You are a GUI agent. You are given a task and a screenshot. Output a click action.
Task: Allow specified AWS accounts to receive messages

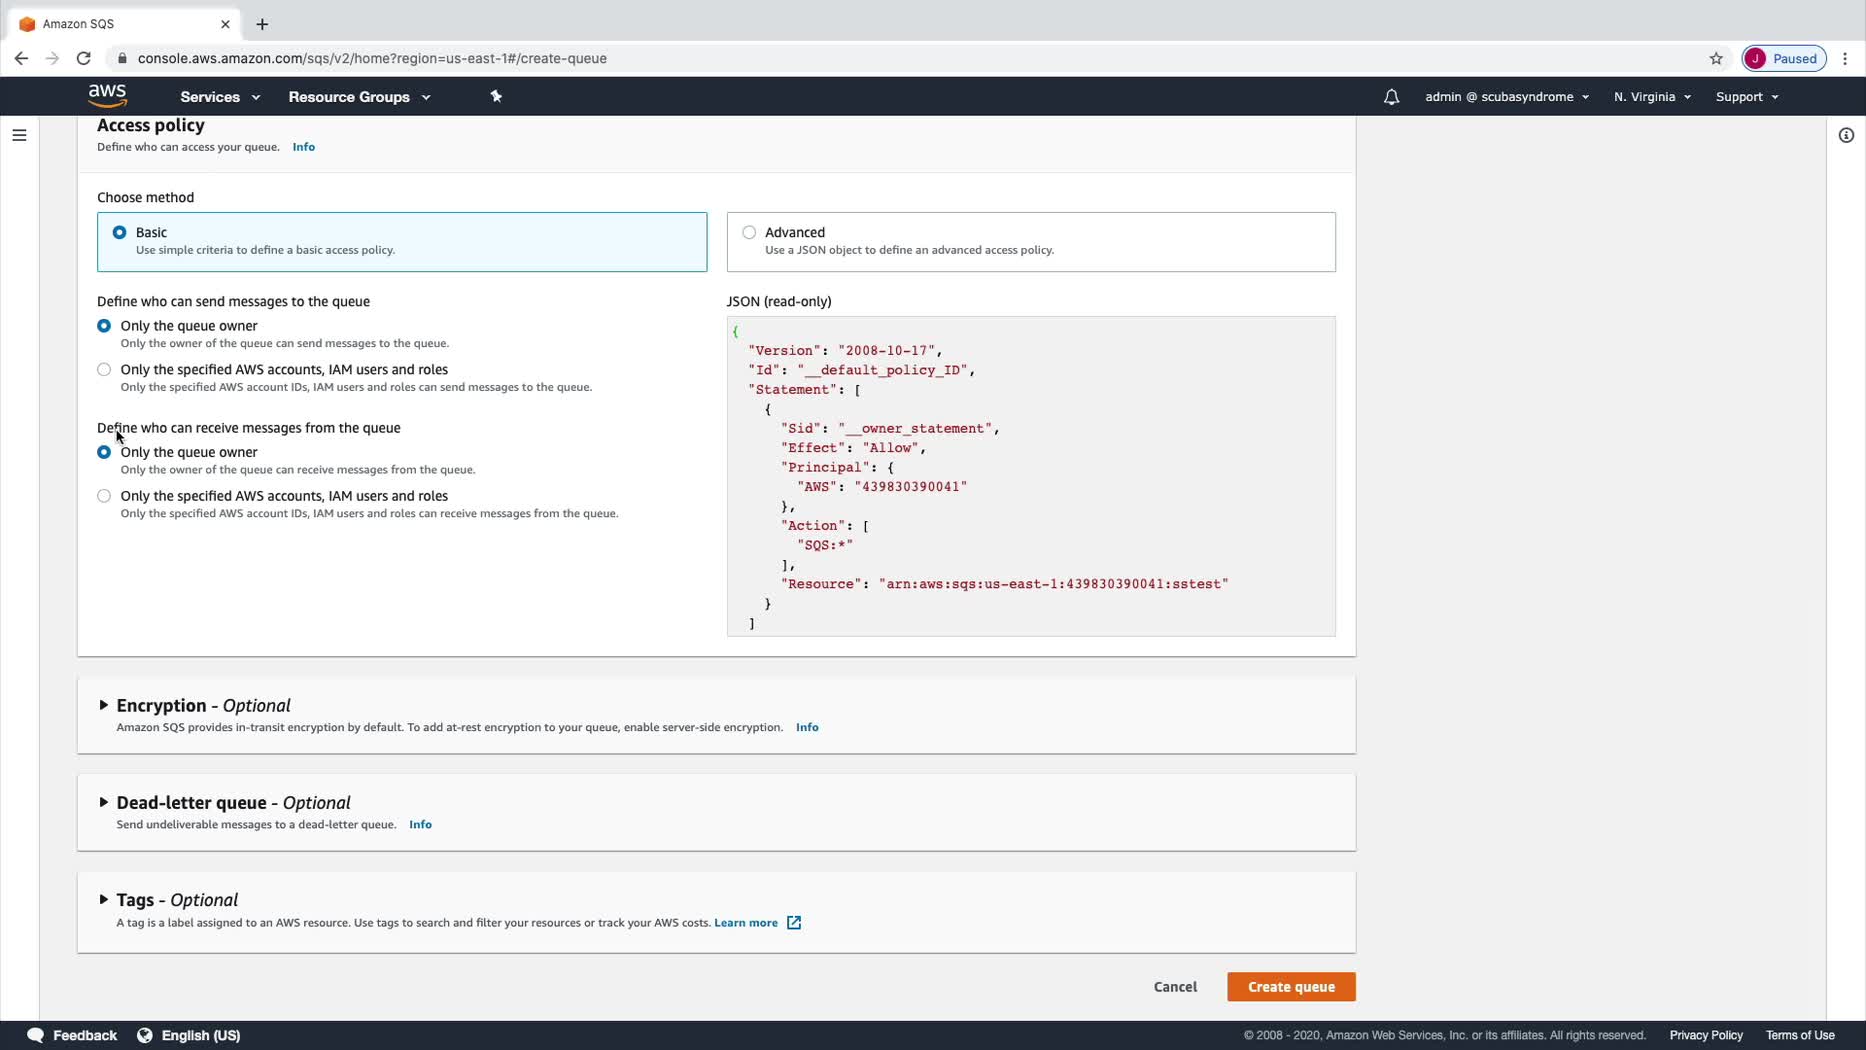point(104,496)
